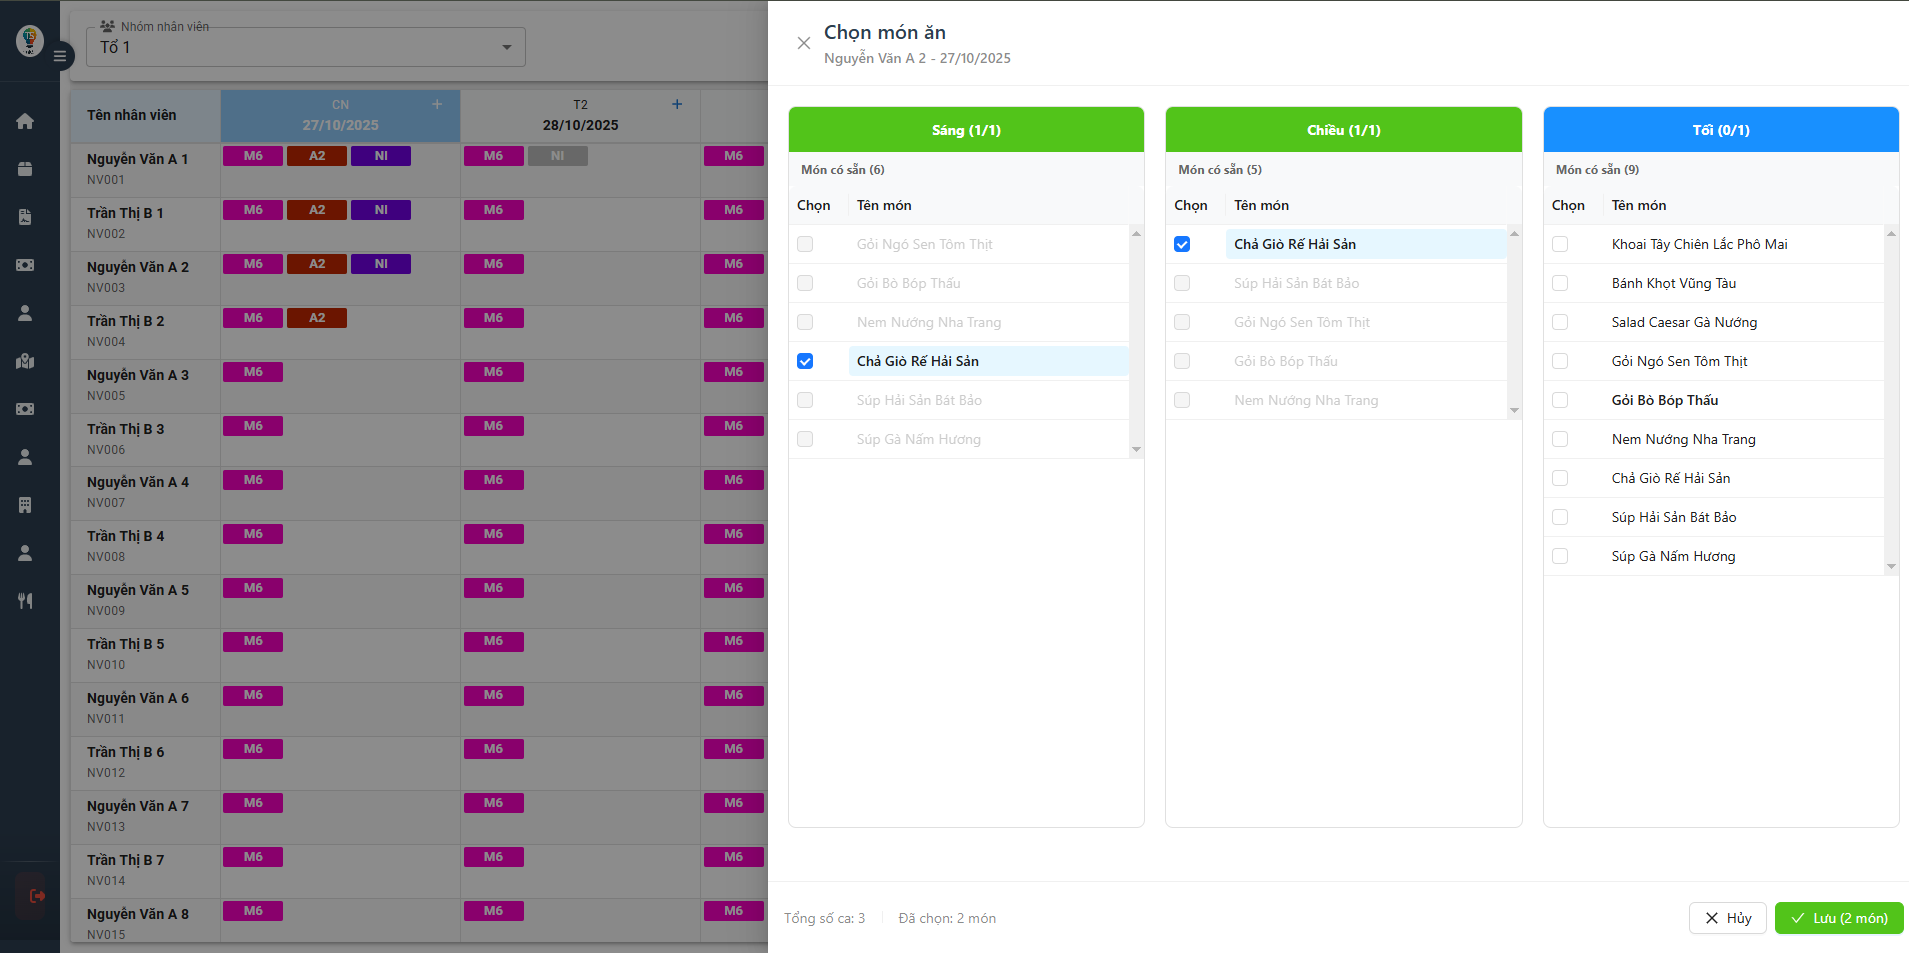The width and height of the screenshot is (1909, 953).
Task: Click the green Lưu (2 món) button
Action: pos(1838,918)
